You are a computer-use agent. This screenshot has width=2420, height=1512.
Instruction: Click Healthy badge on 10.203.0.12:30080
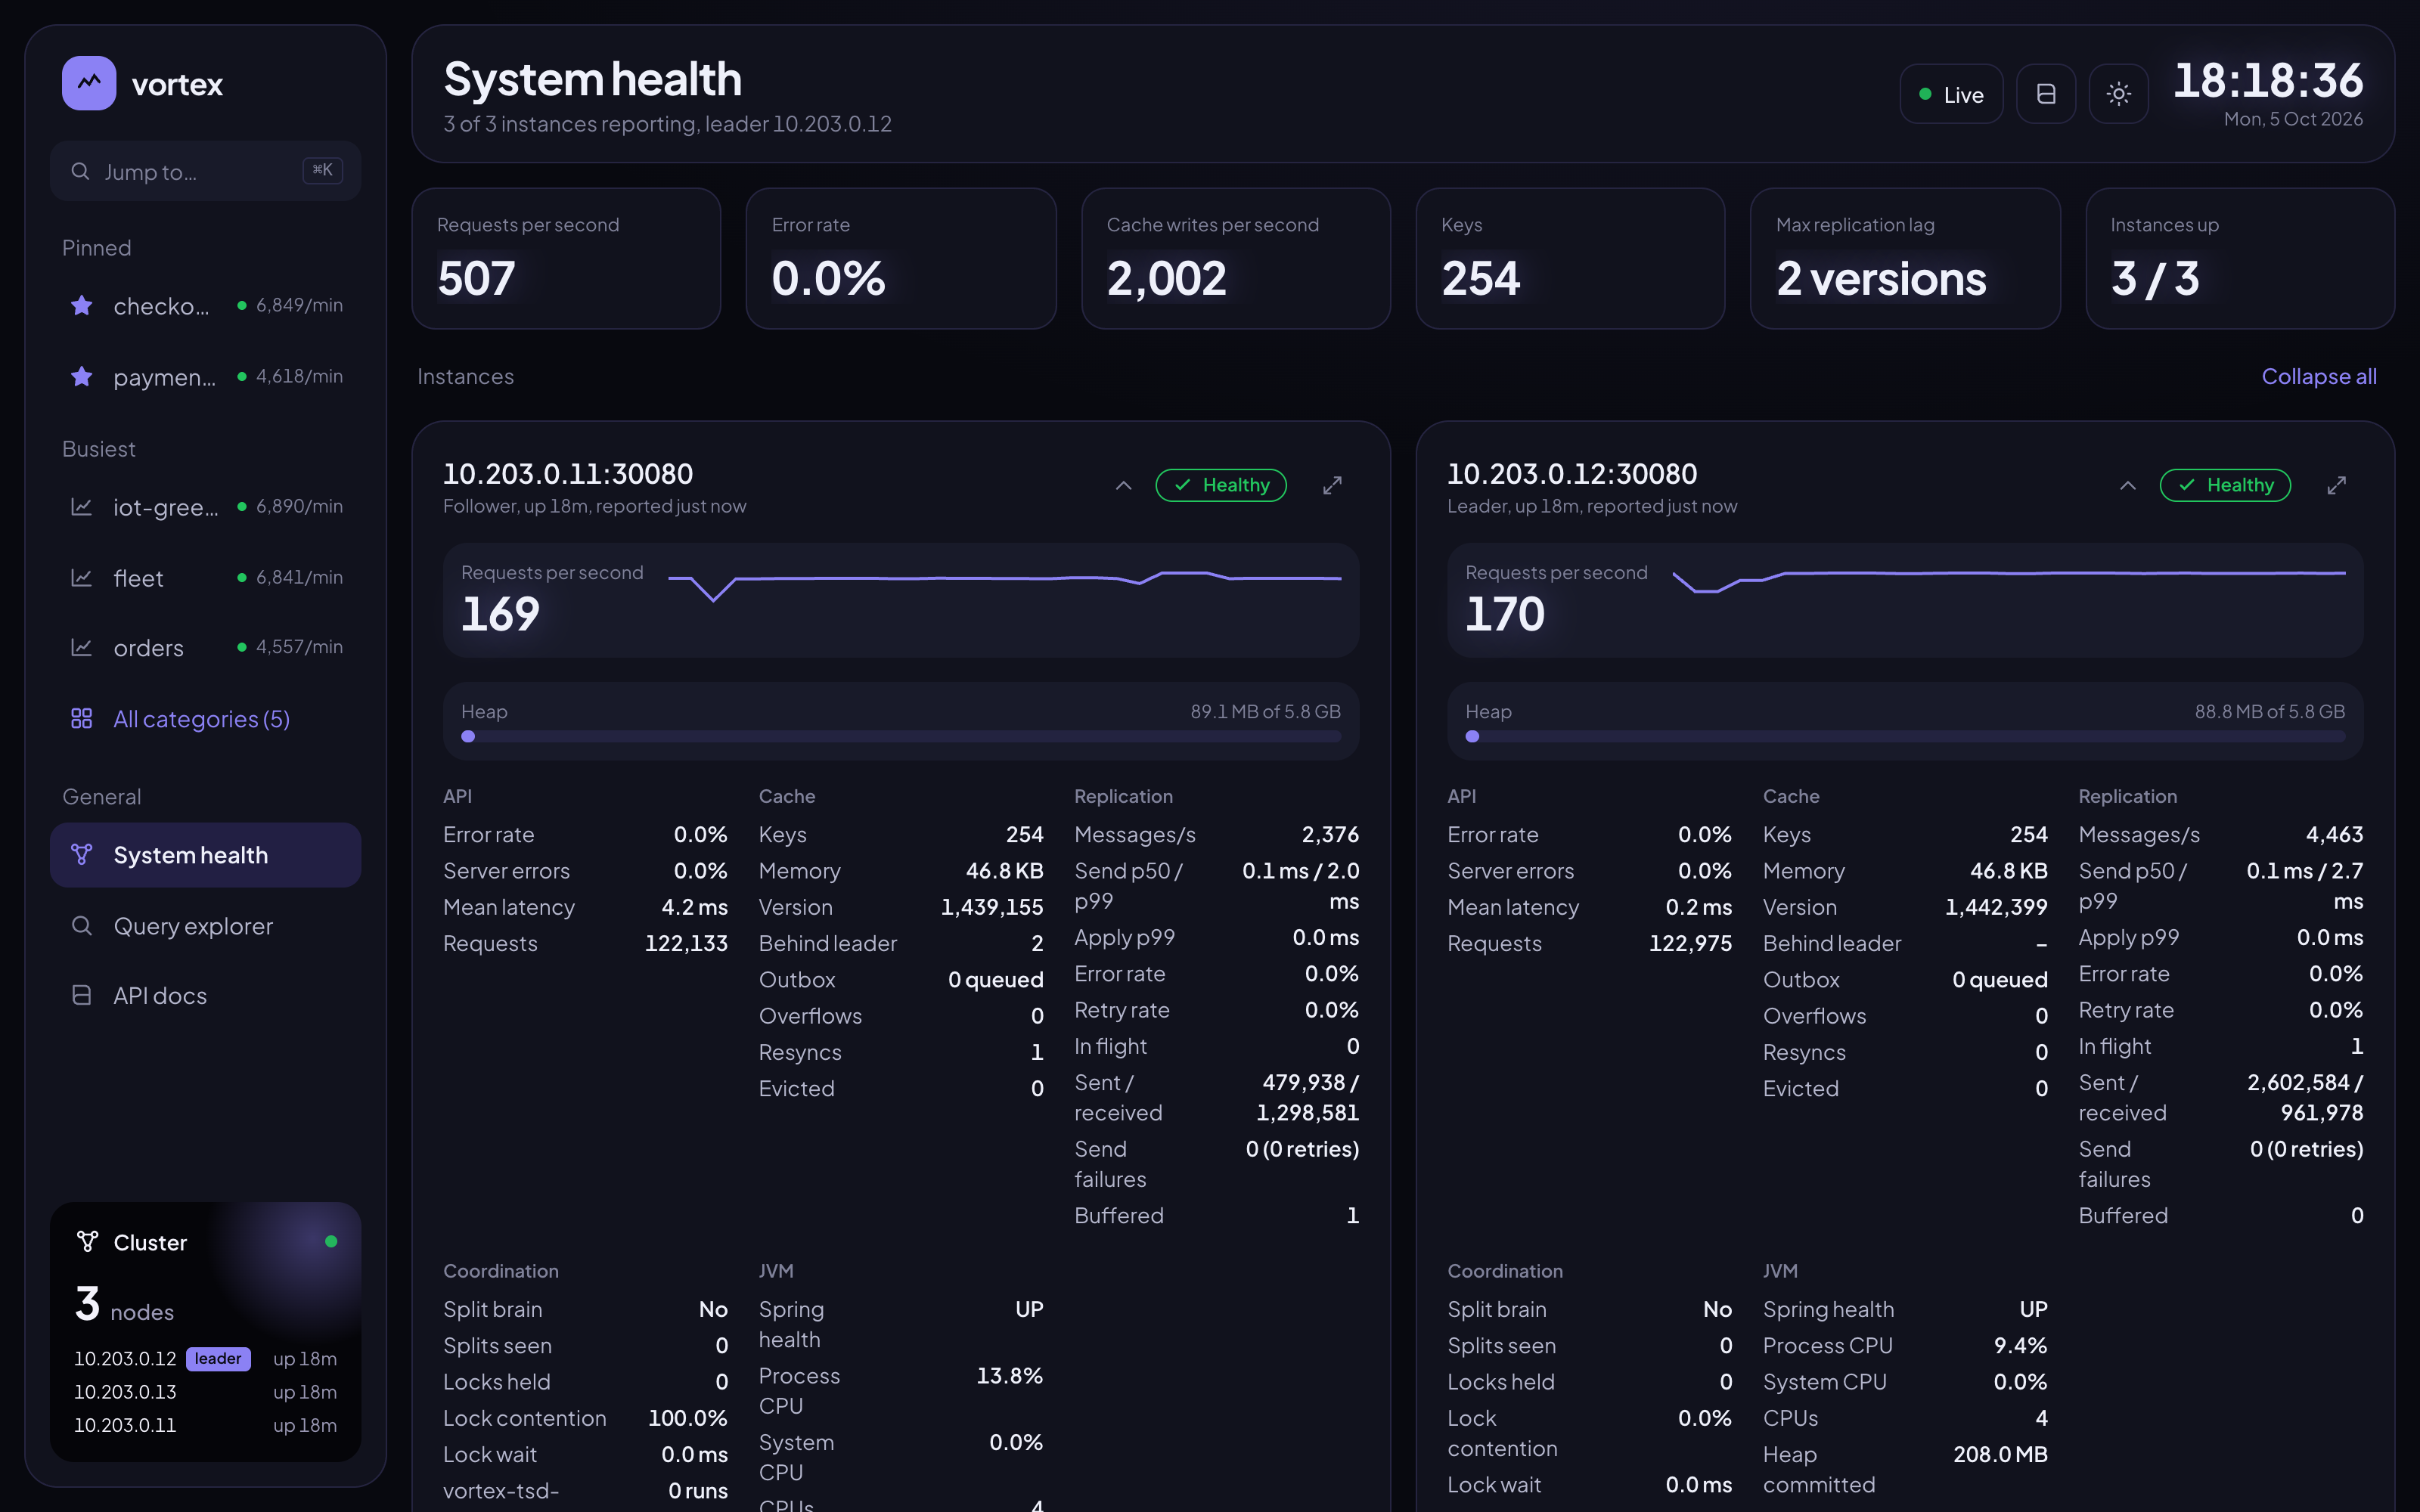(2225, 485)
